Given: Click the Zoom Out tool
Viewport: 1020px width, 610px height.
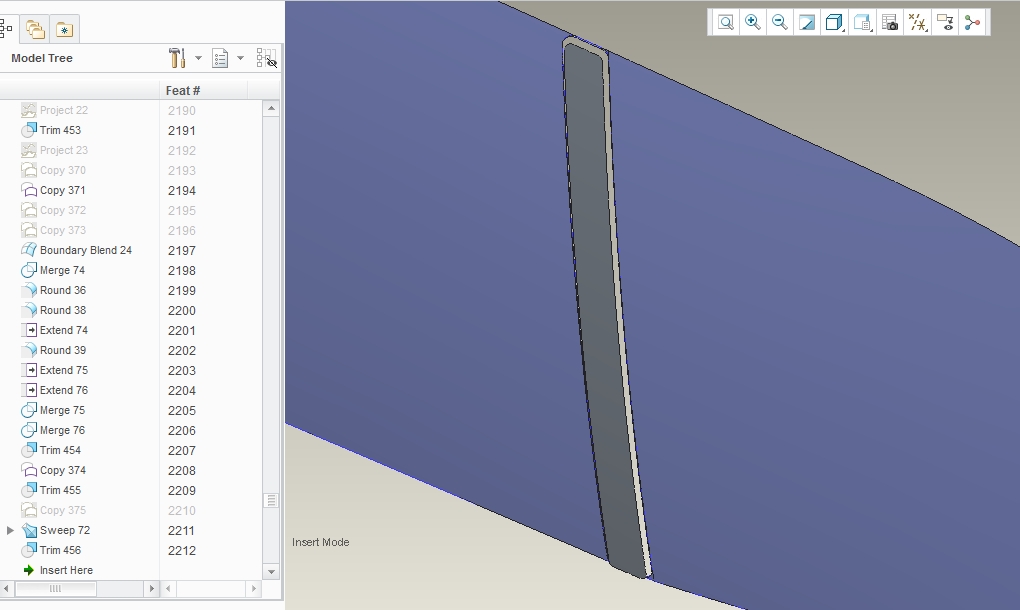Looking at the screenshot, I should pyautogui.click(x=779, y=23).
